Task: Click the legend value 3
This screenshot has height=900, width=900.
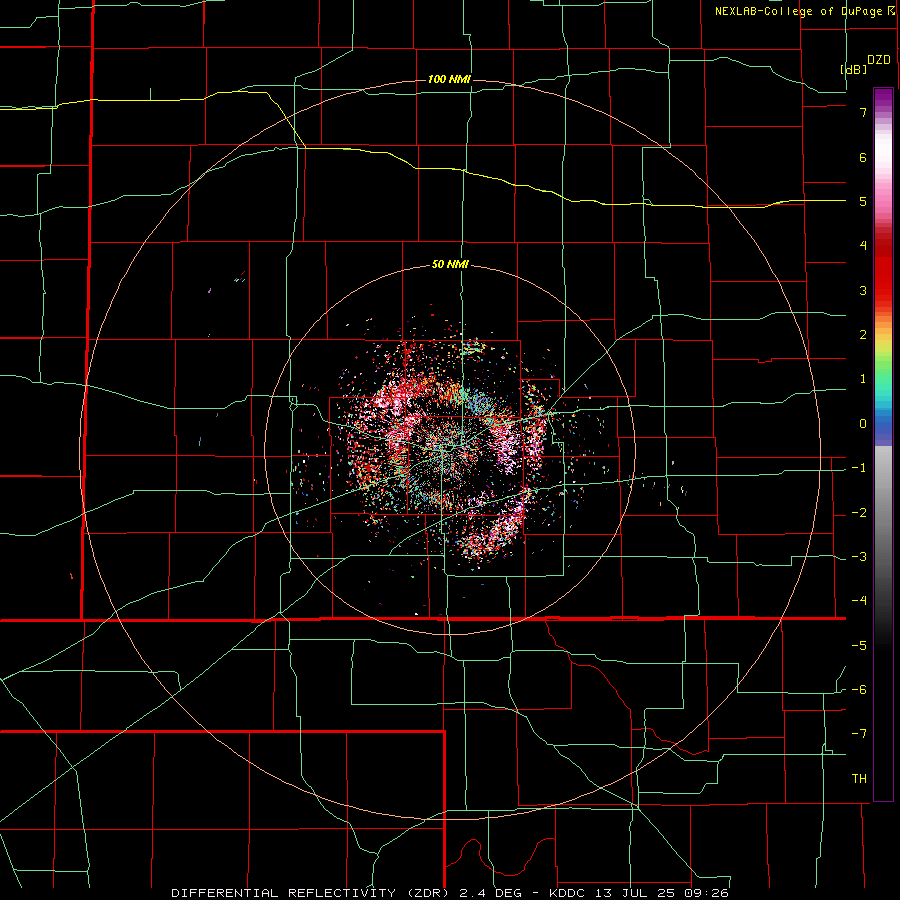Action: [863, 290]
